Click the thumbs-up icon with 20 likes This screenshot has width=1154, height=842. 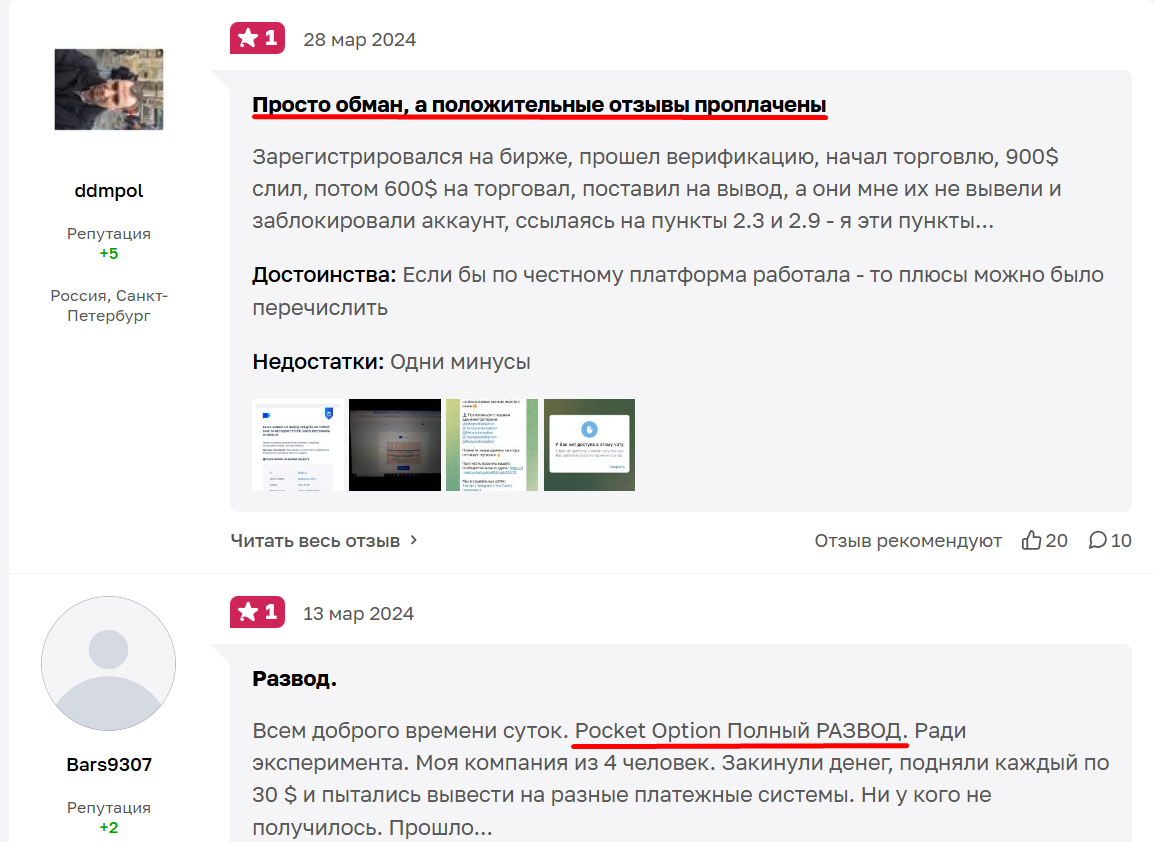[x=1031, y=540]
